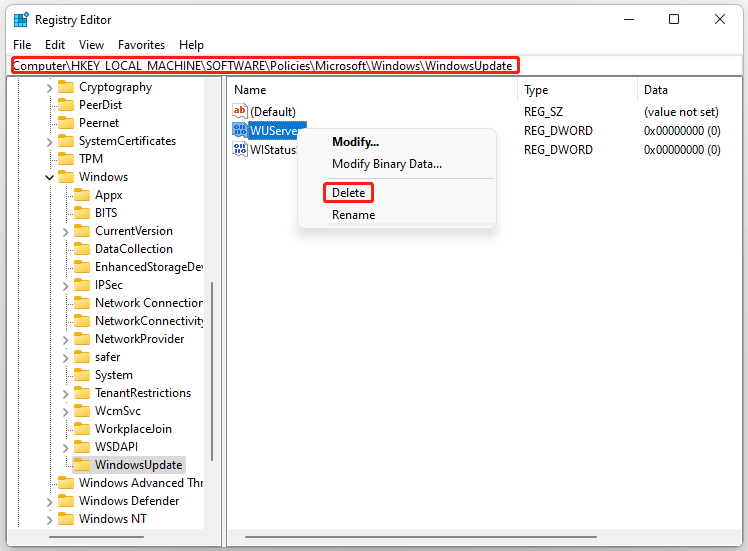Expand the IPSec key

tap(66, 286)
